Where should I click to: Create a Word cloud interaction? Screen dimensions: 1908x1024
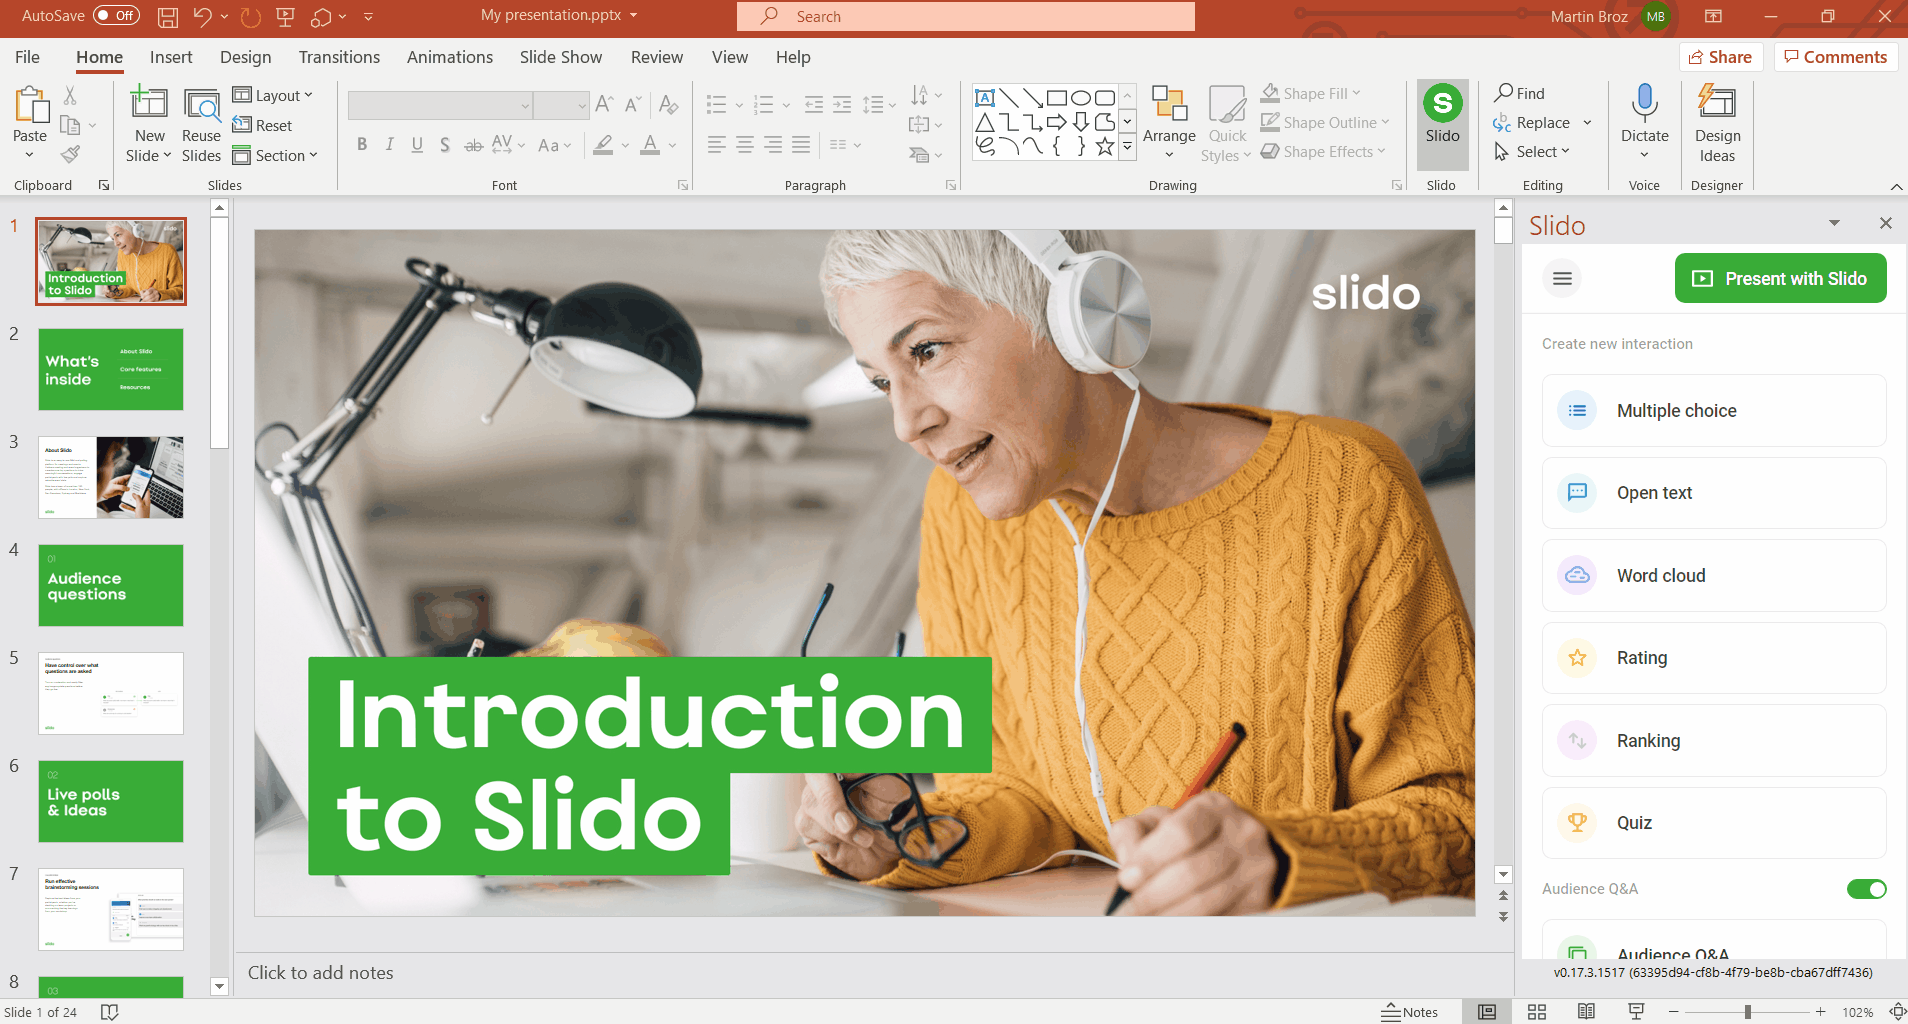[1713, 576]
